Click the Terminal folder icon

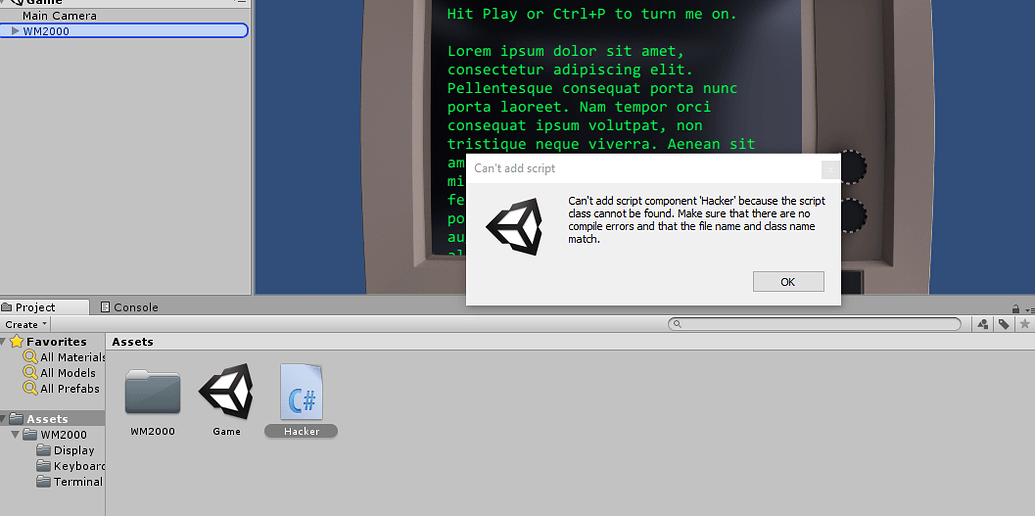[x=44, y=482]
